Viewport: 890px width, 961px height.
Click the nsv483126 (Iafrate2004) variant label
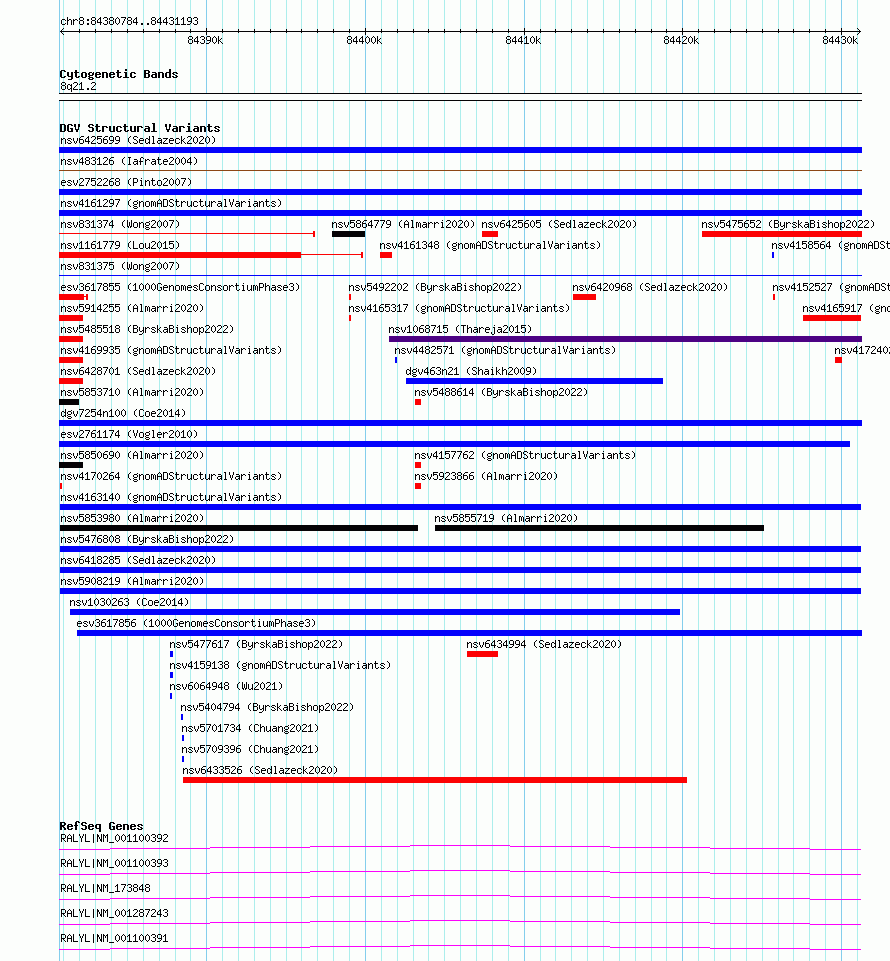[x=129, y=161]
